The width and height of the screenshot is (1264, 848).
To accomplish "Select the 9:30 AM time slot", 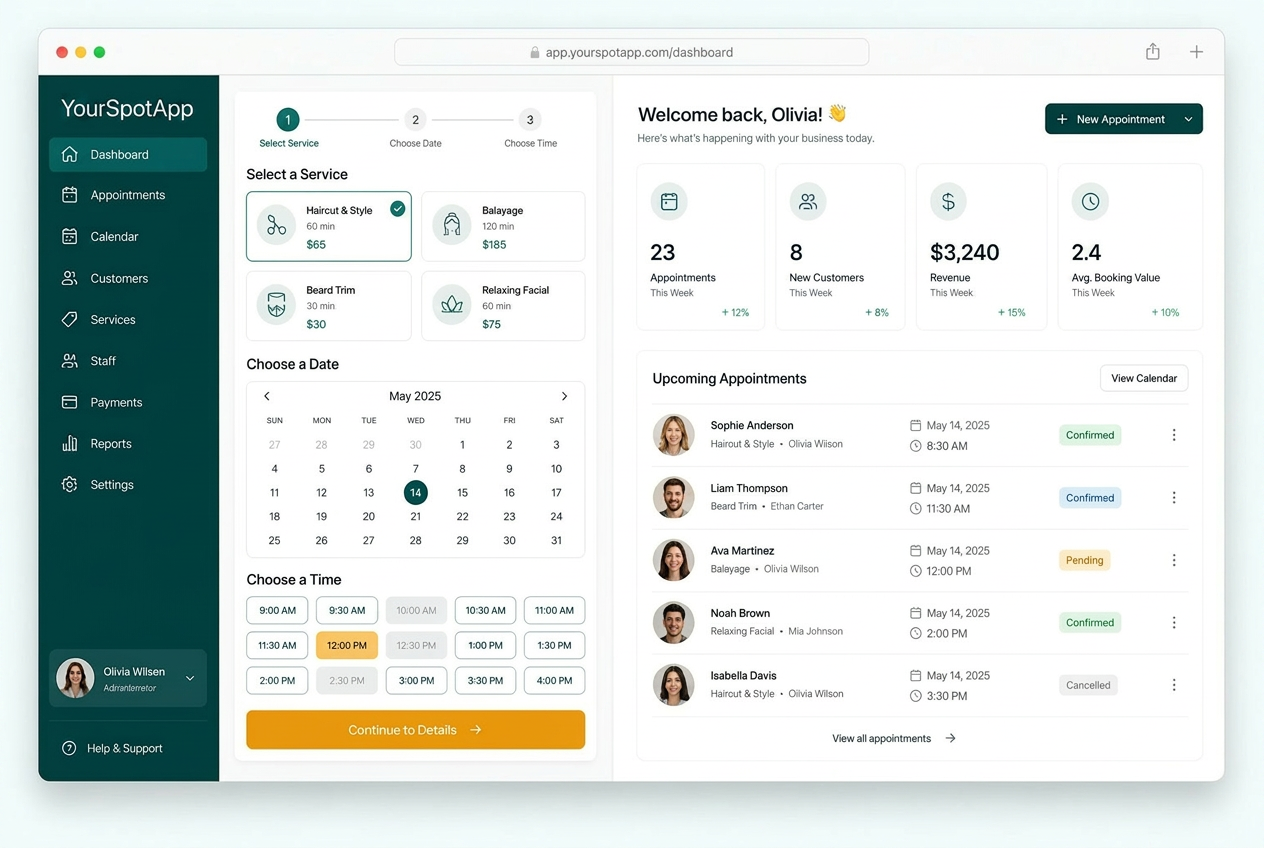I will coord(347,610).
